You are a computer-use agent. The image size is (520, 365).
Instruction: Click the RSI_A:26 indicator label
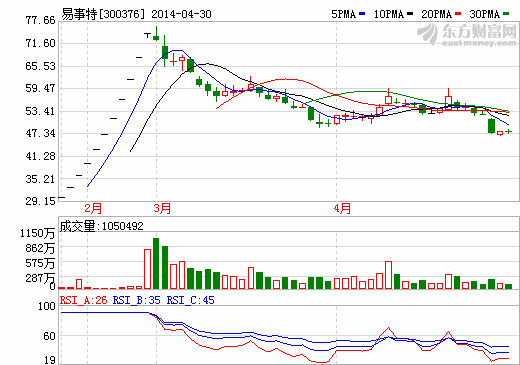point(84,300)
